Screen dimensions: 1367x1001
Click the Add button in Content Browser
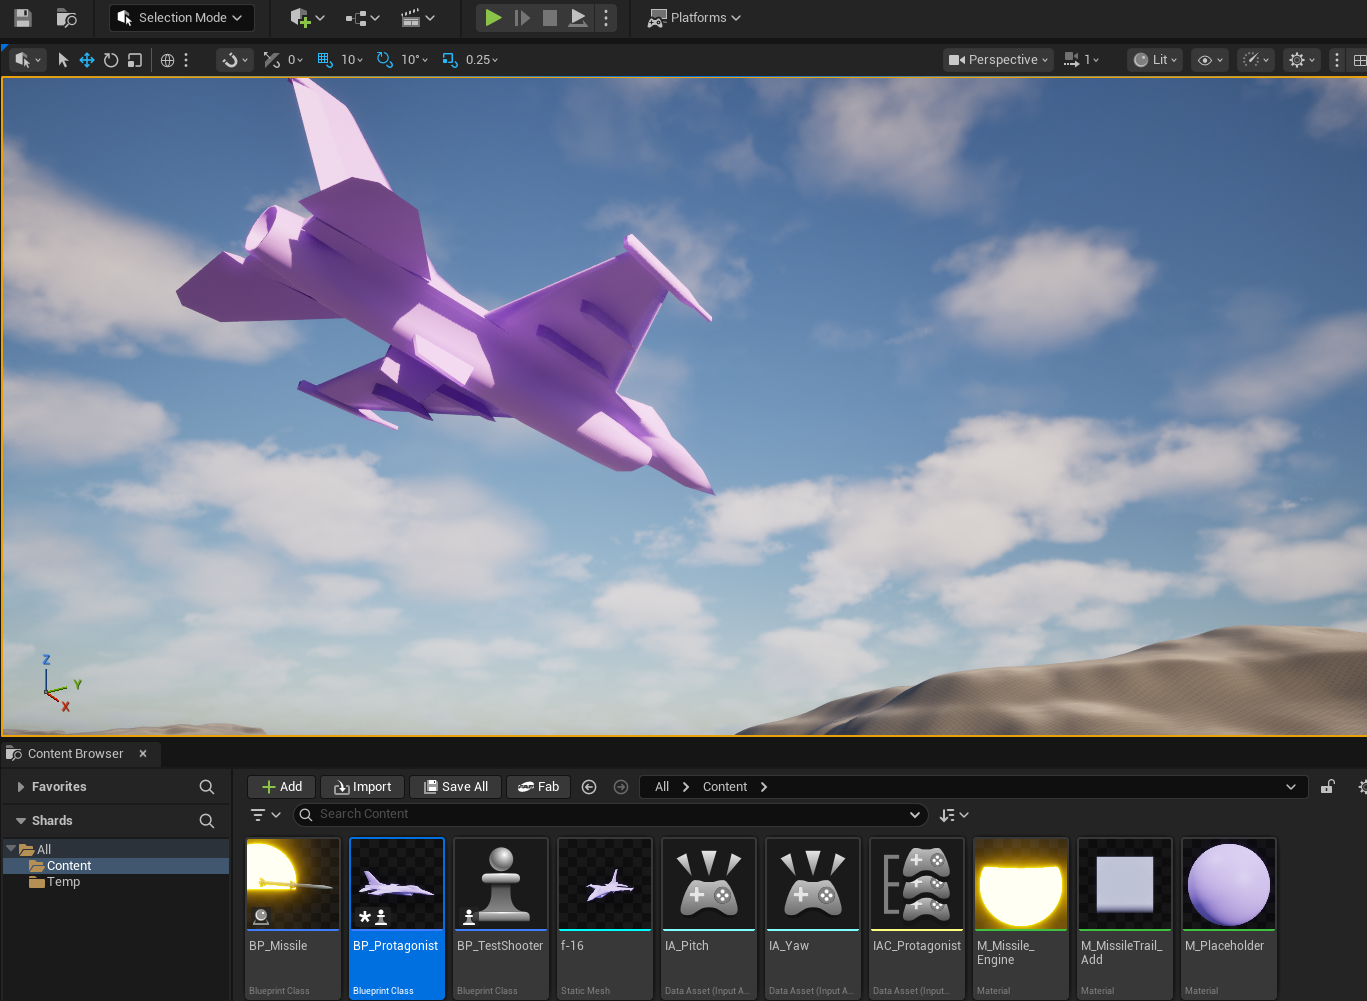[282, 787]
